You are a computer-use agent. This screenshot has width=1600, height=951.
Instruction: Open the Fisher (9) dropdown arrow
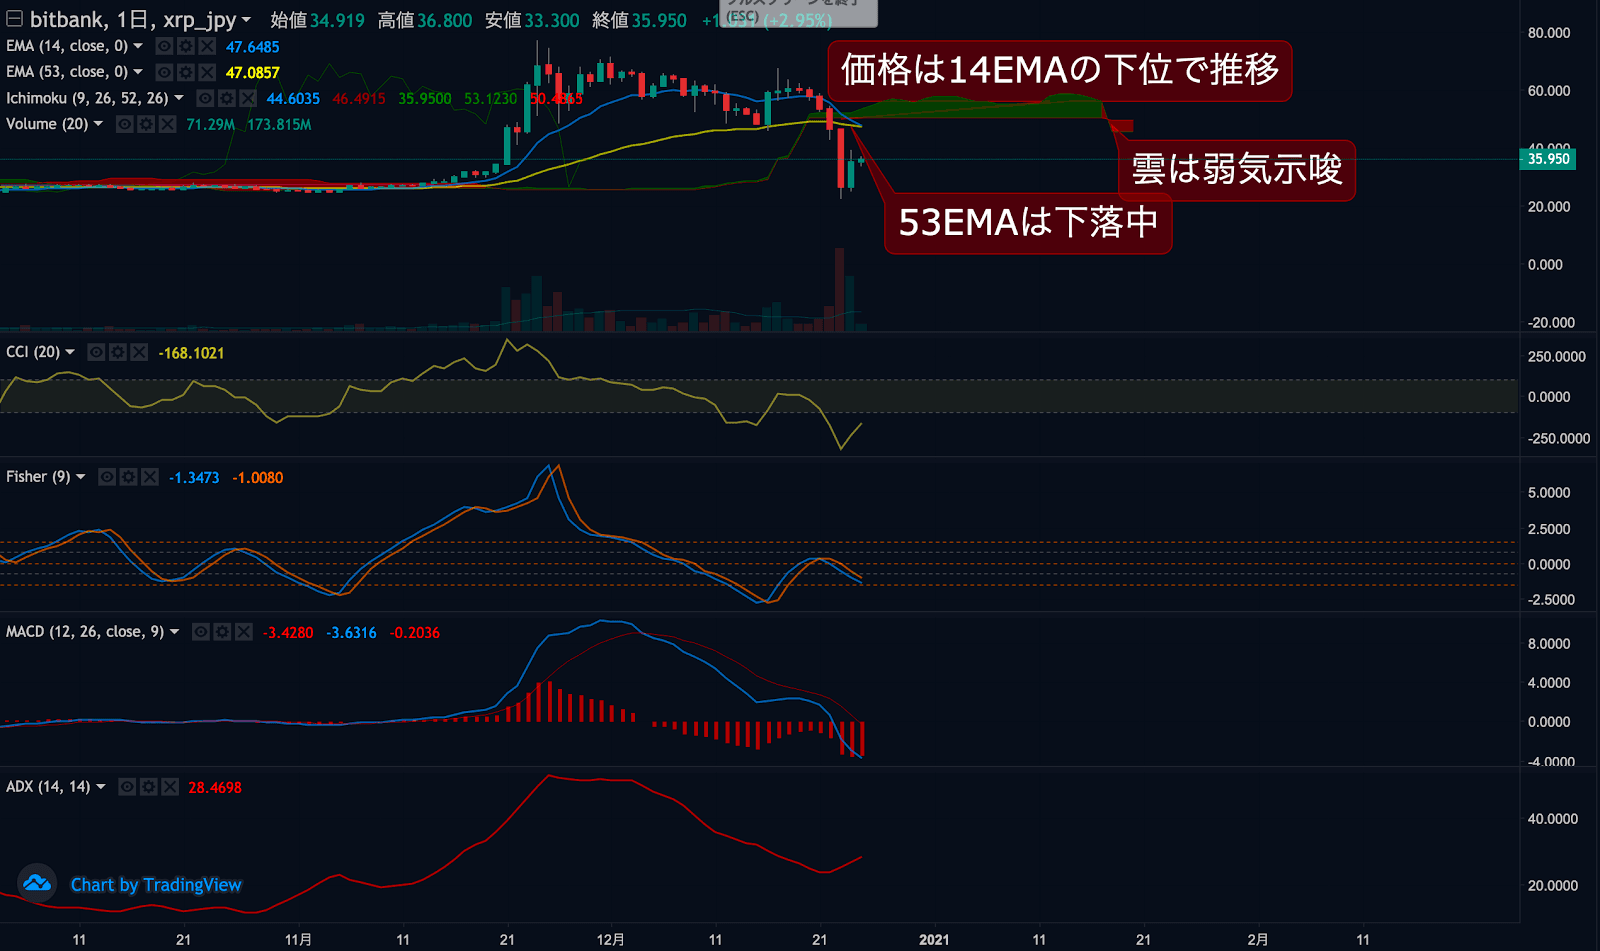81,477
